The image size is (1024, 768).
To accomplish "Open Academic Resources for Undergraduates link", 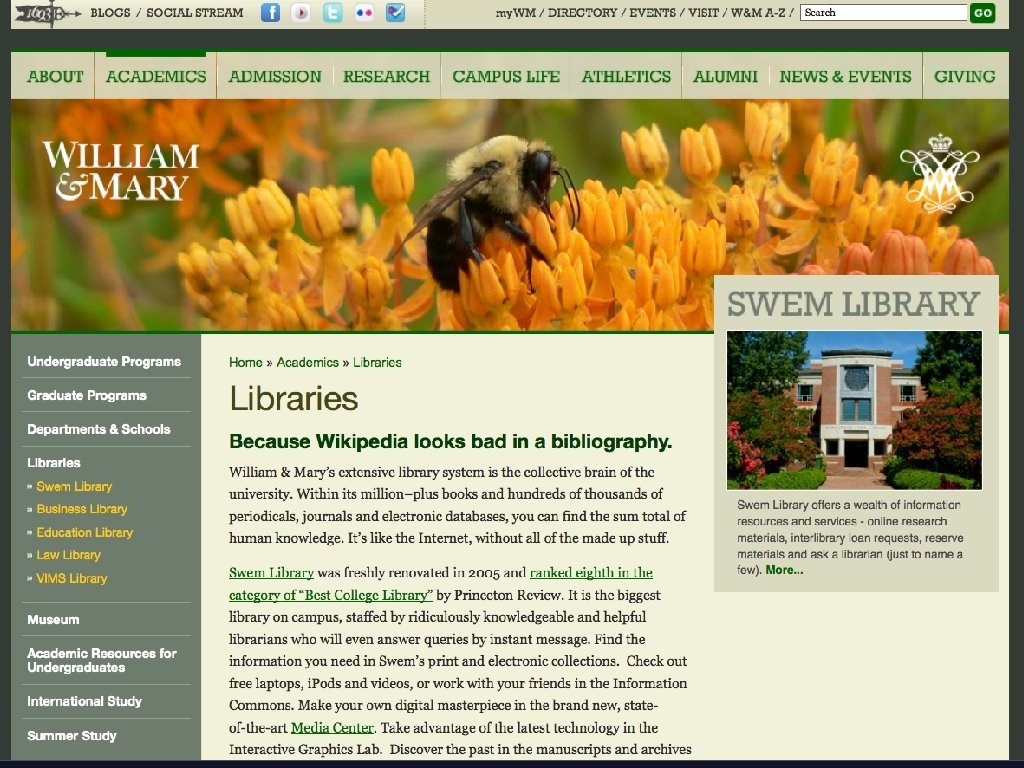I will [102, 660].
